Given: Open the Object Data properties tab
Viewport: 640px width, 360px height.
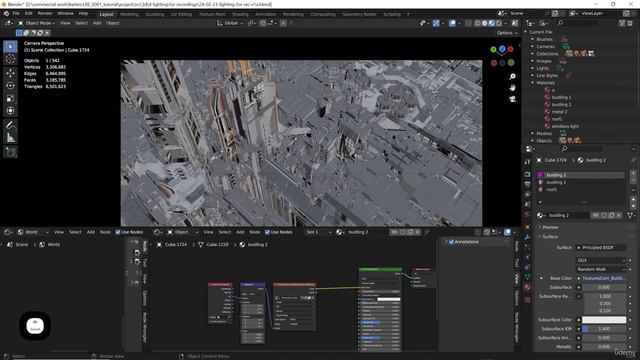Looking at the screenshot, I should point(527,277).
